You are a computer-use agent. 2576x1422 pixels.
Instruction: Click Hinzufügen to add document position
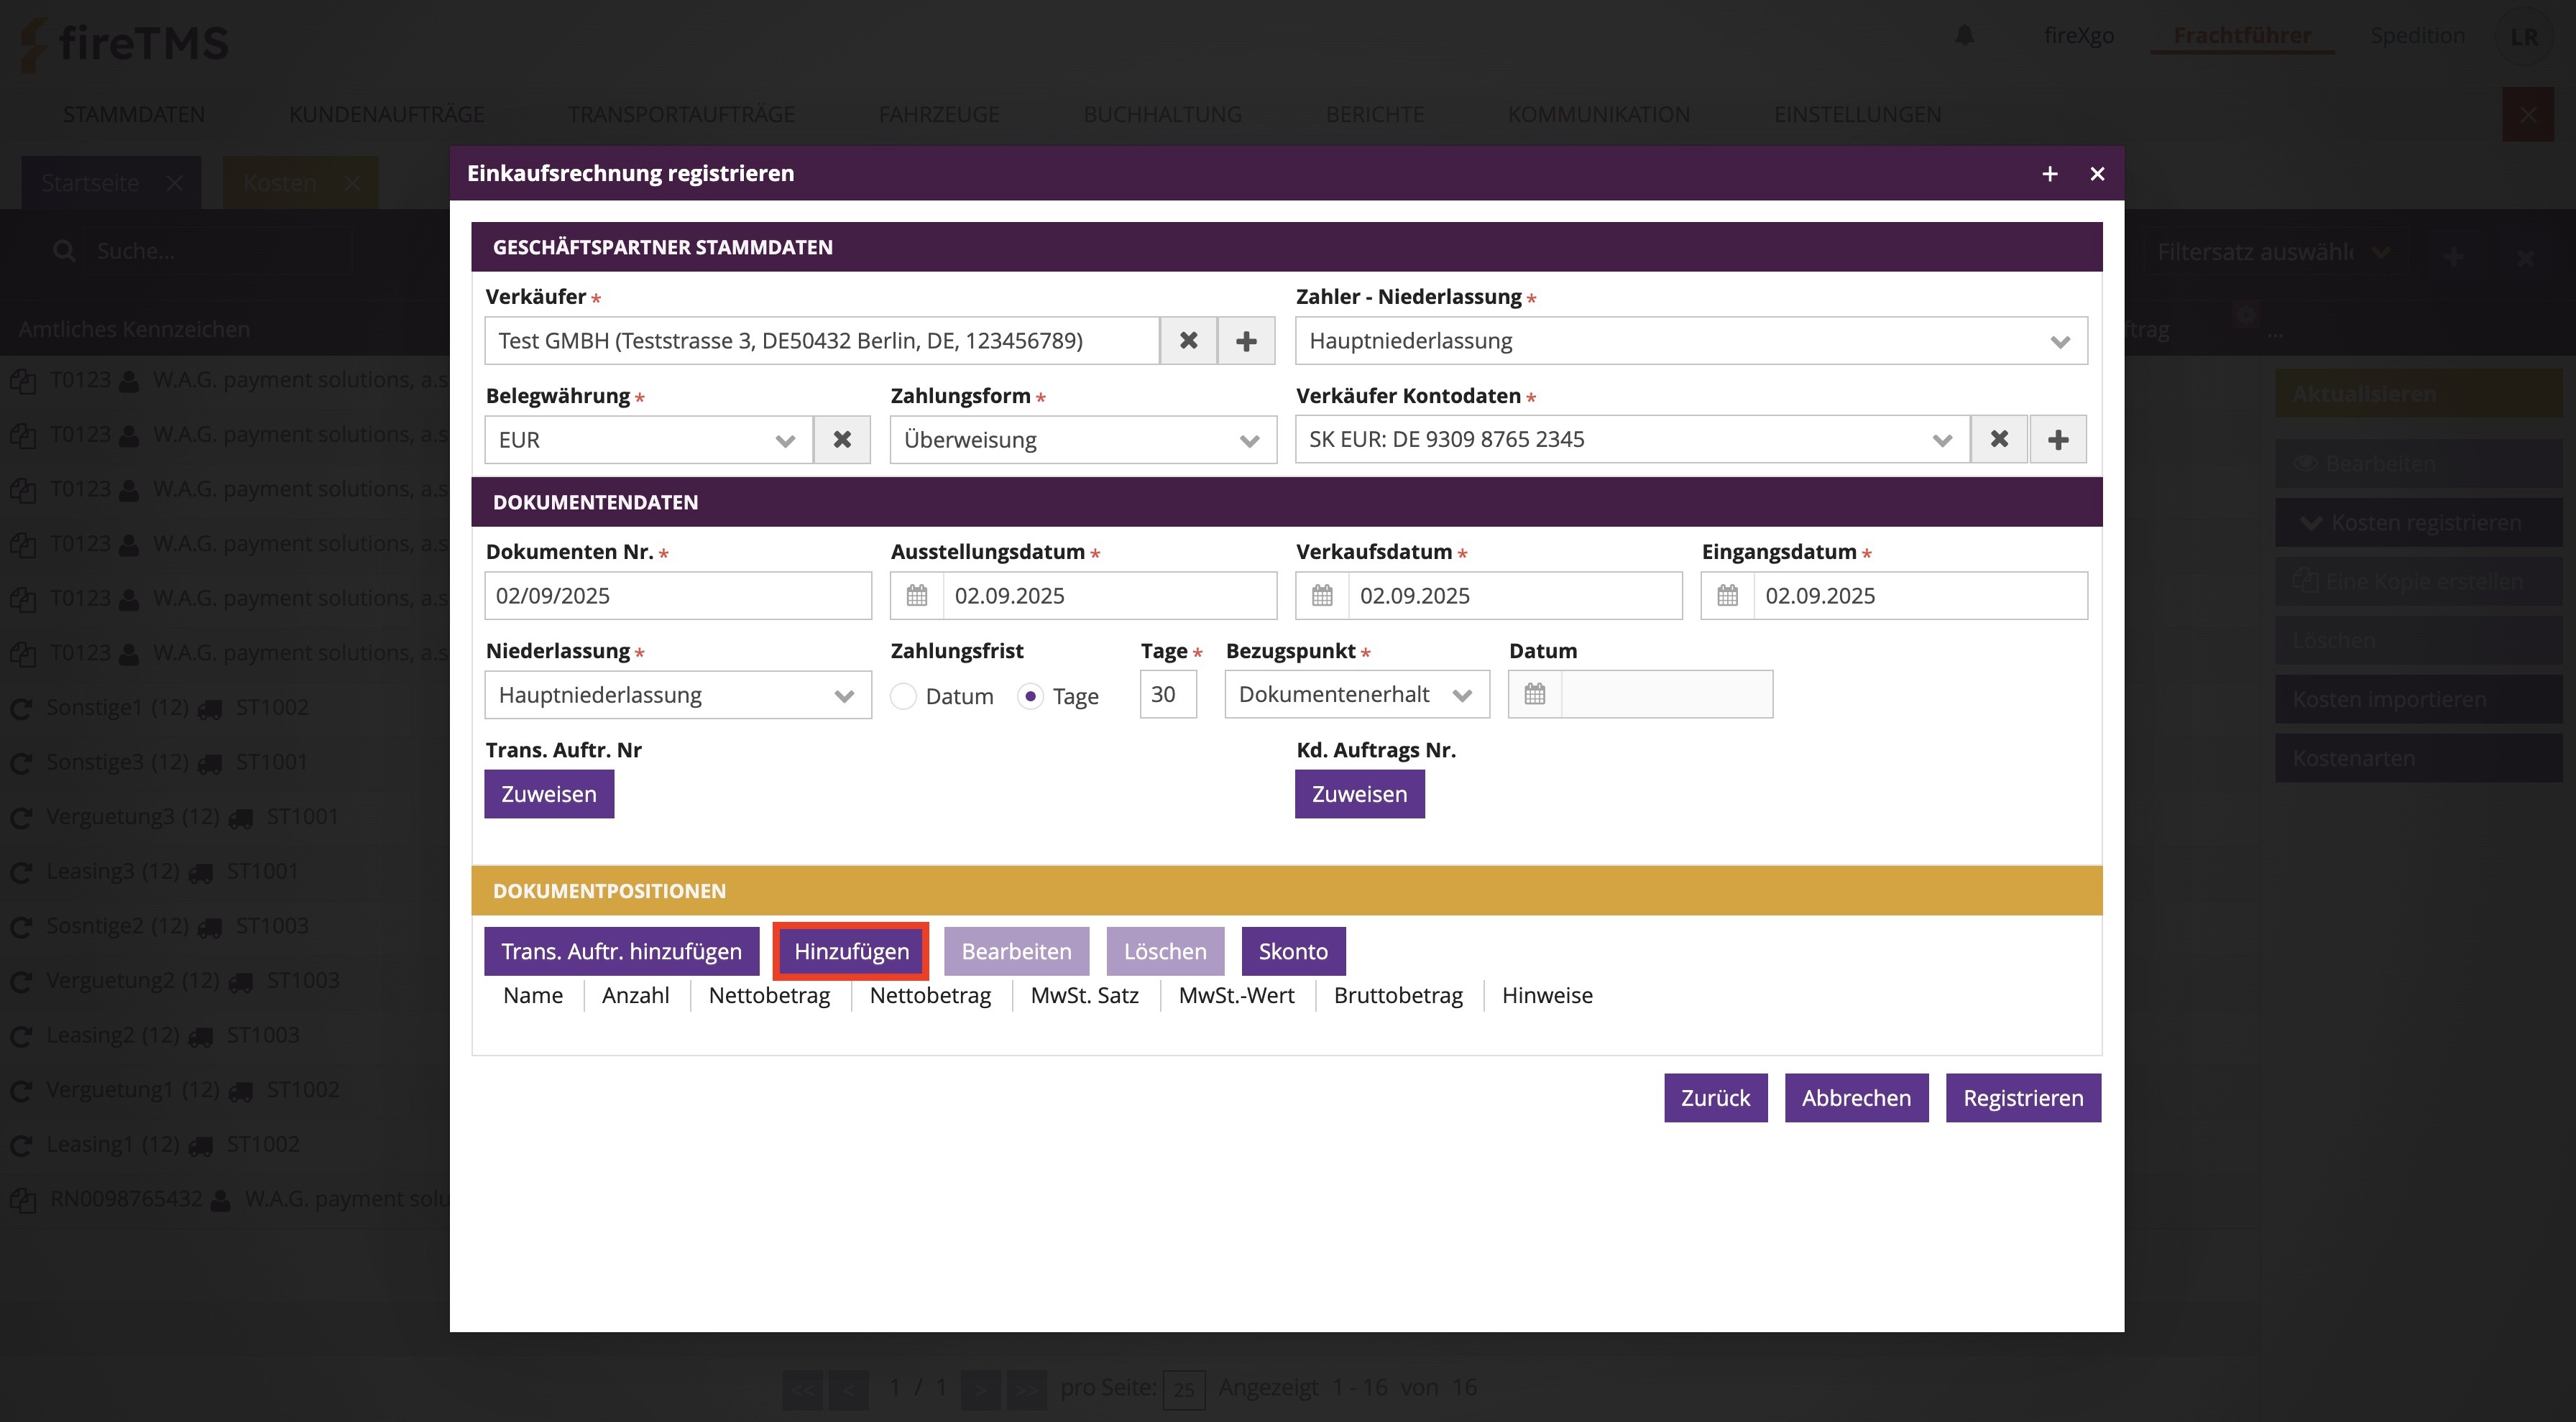851,951
